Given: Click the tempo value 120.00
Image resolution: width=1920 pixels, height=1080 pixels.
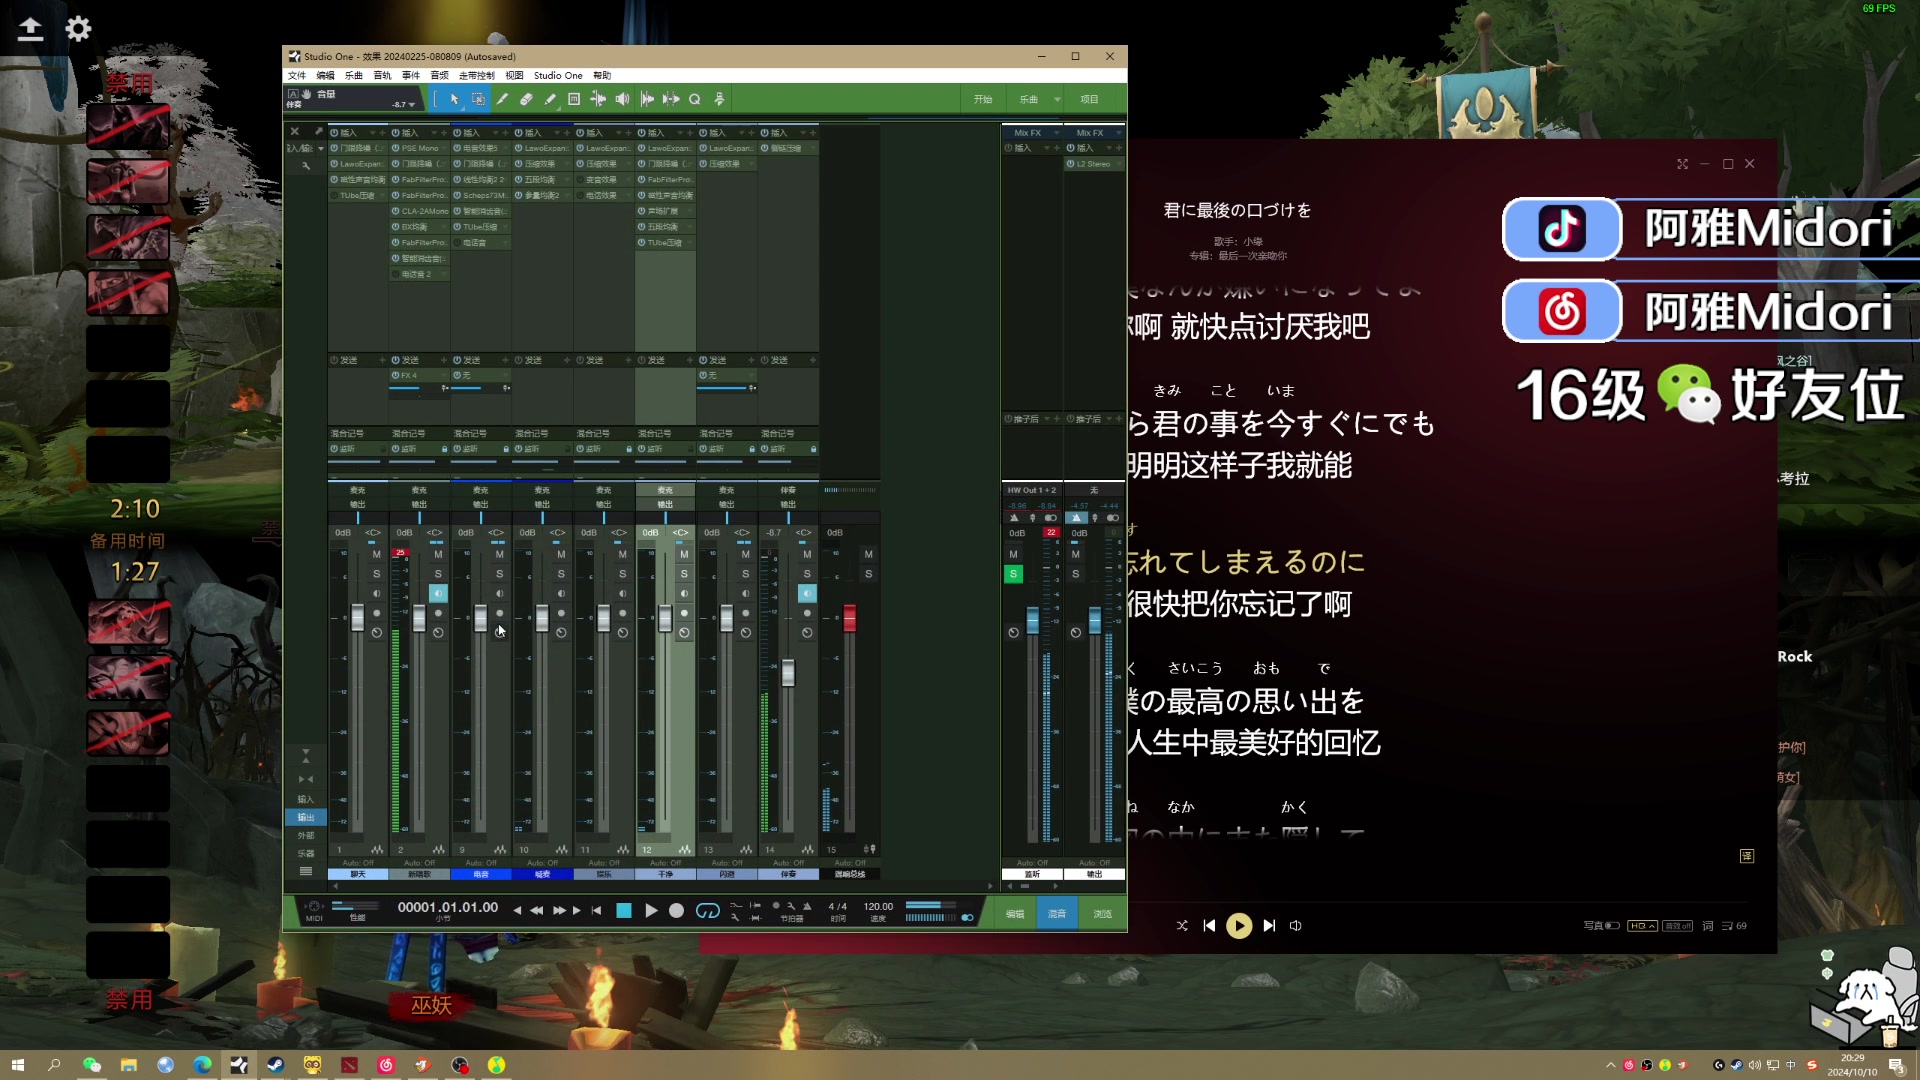Looking at the screenshot, I should (878, 906).
